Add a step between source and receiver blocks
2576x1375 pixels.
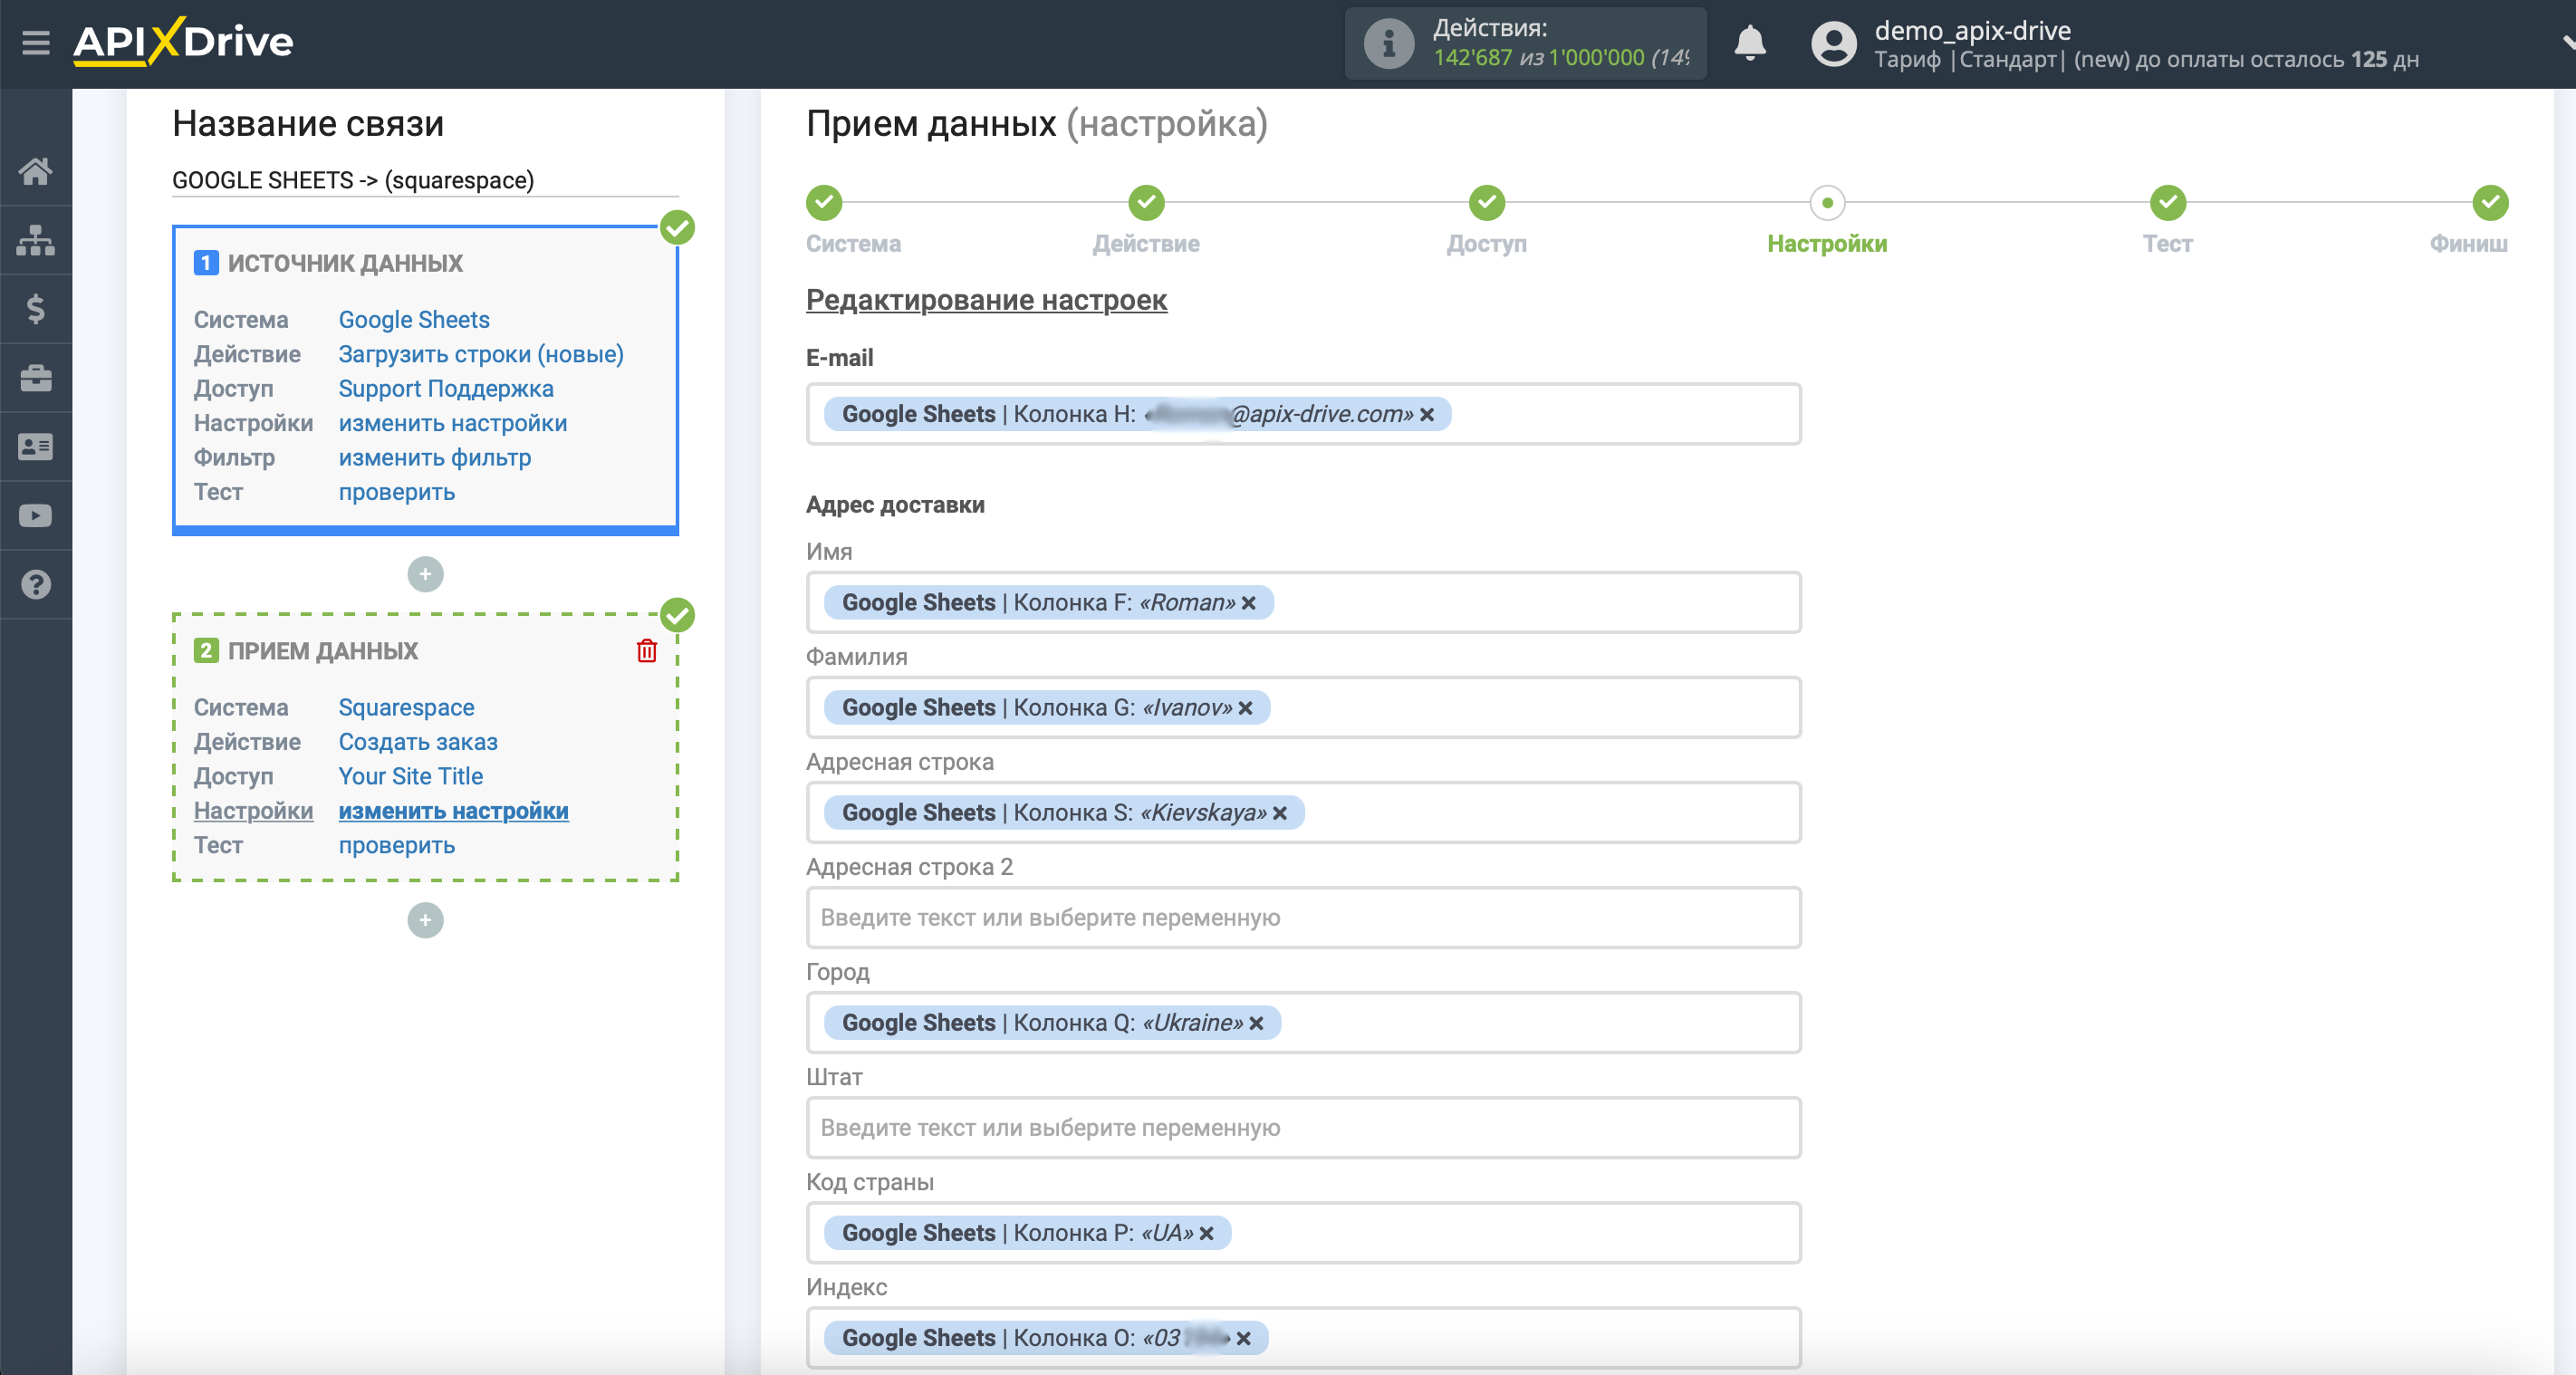(425, 574)
